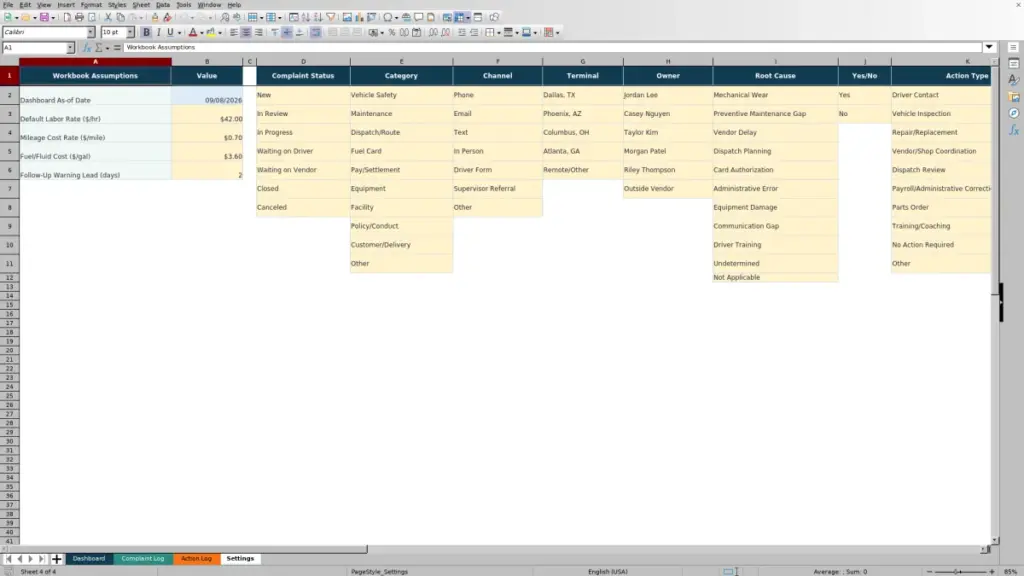This screenshot has height=576, width=1024.
Task: Expand the Font Color dropdown arrow
Action: point(202,33)
